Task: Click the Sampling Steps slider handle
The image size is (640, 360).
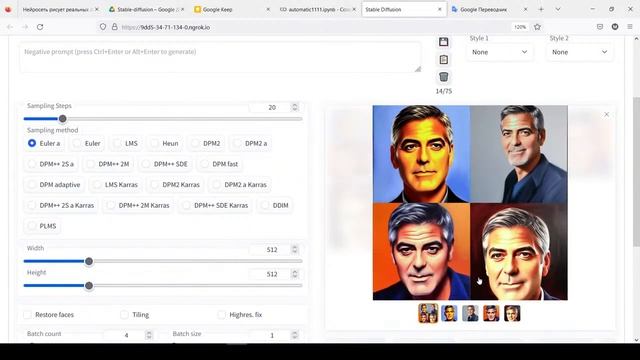Action: 62,119
